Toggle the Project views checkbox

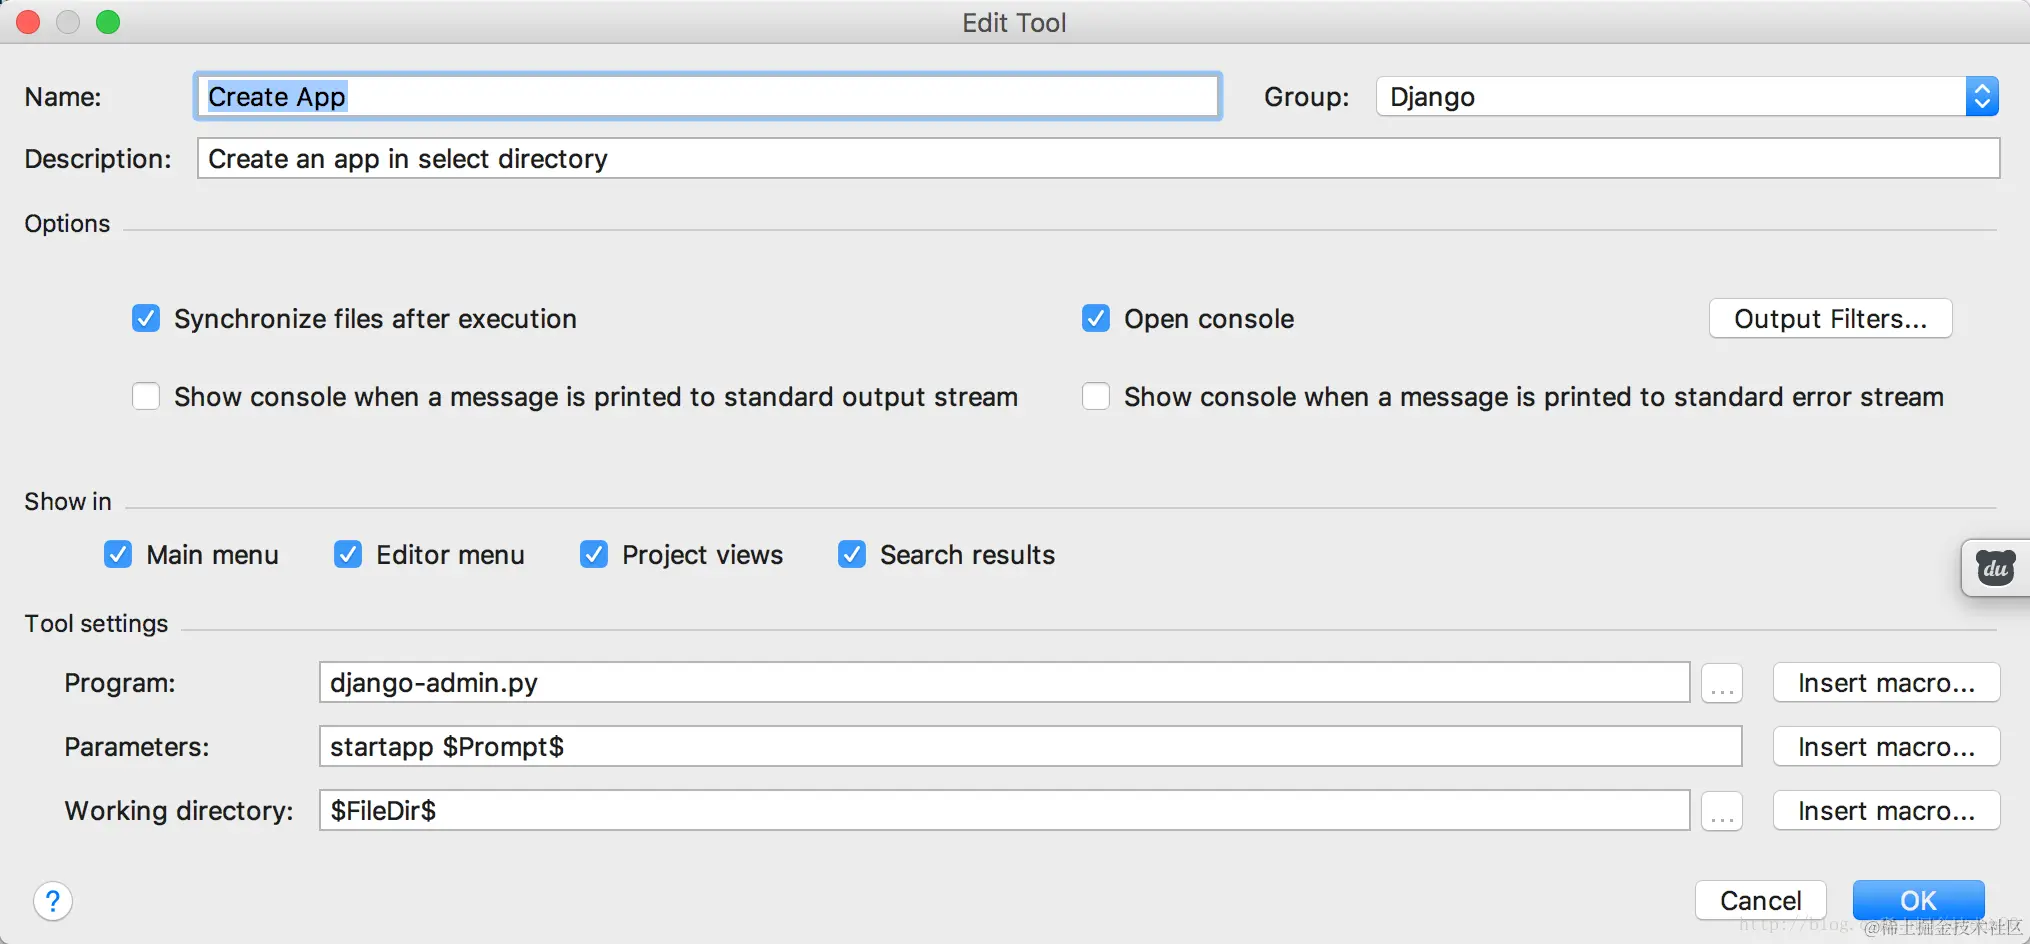(594, 555)
